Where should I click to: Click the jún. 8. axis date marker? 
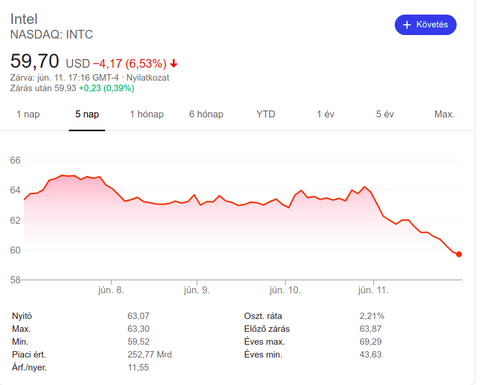click(111, 290)
